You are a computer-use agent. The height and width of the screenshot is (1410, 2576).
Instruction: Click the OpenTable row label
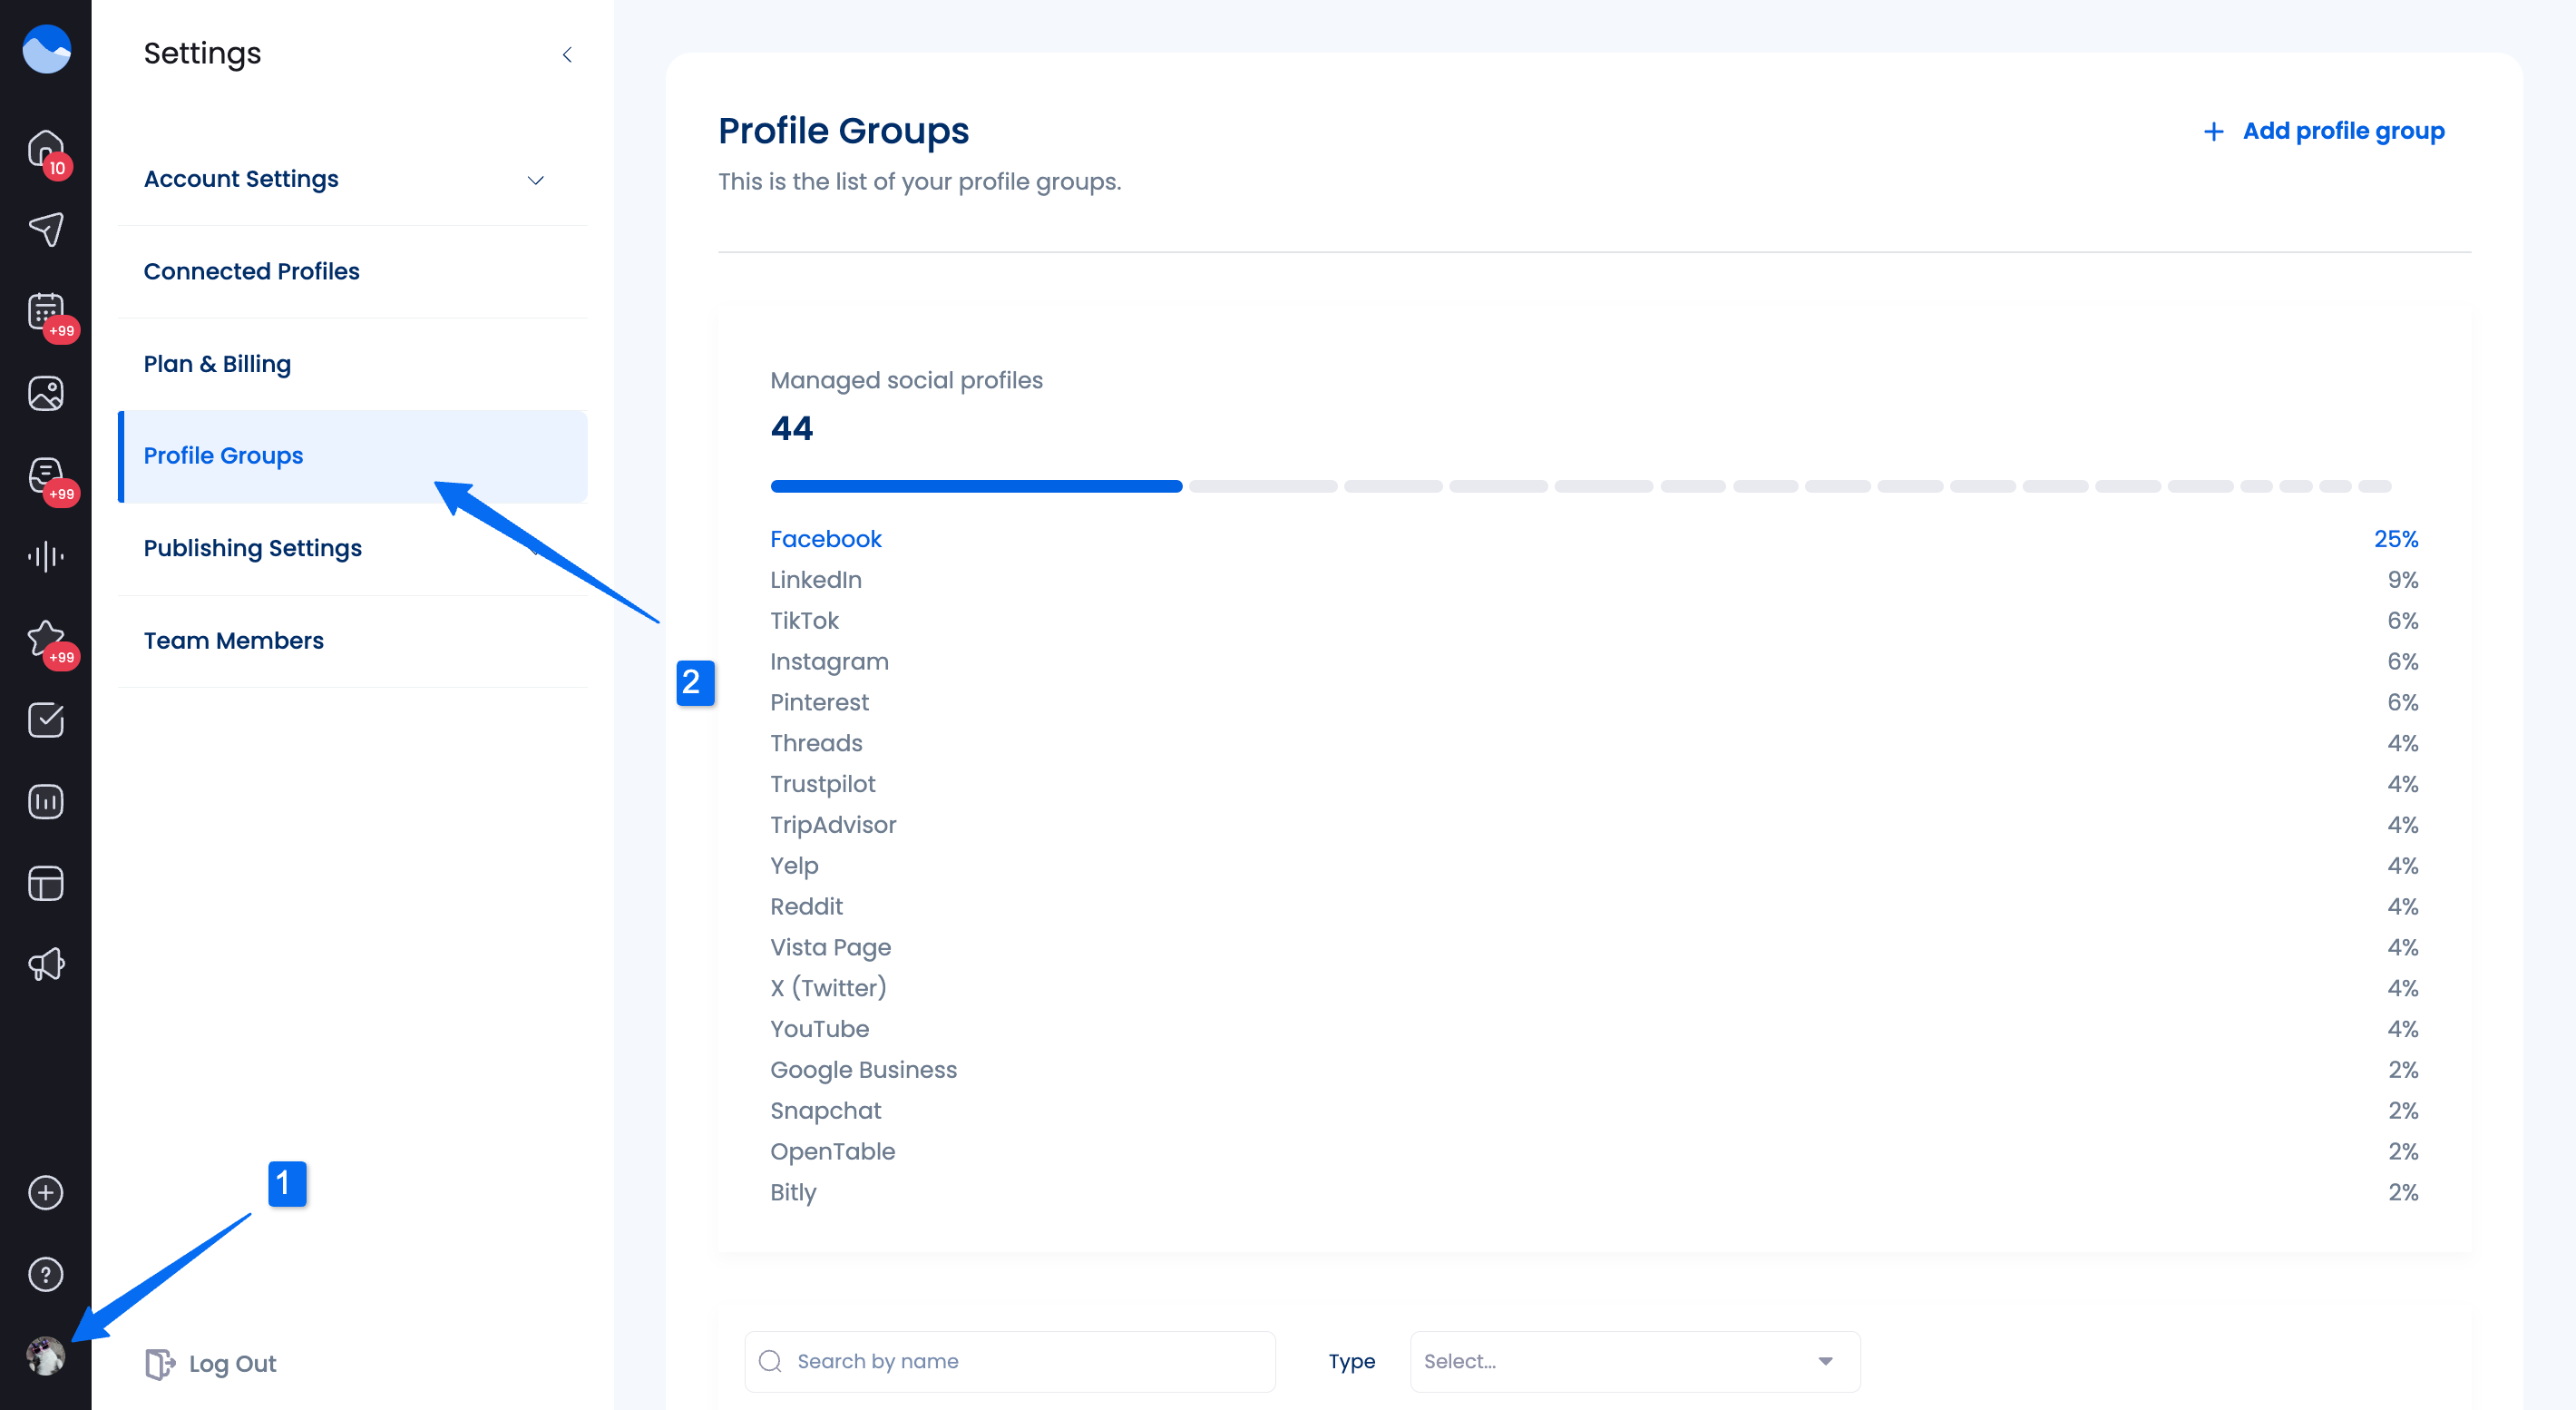(832, 1152)
